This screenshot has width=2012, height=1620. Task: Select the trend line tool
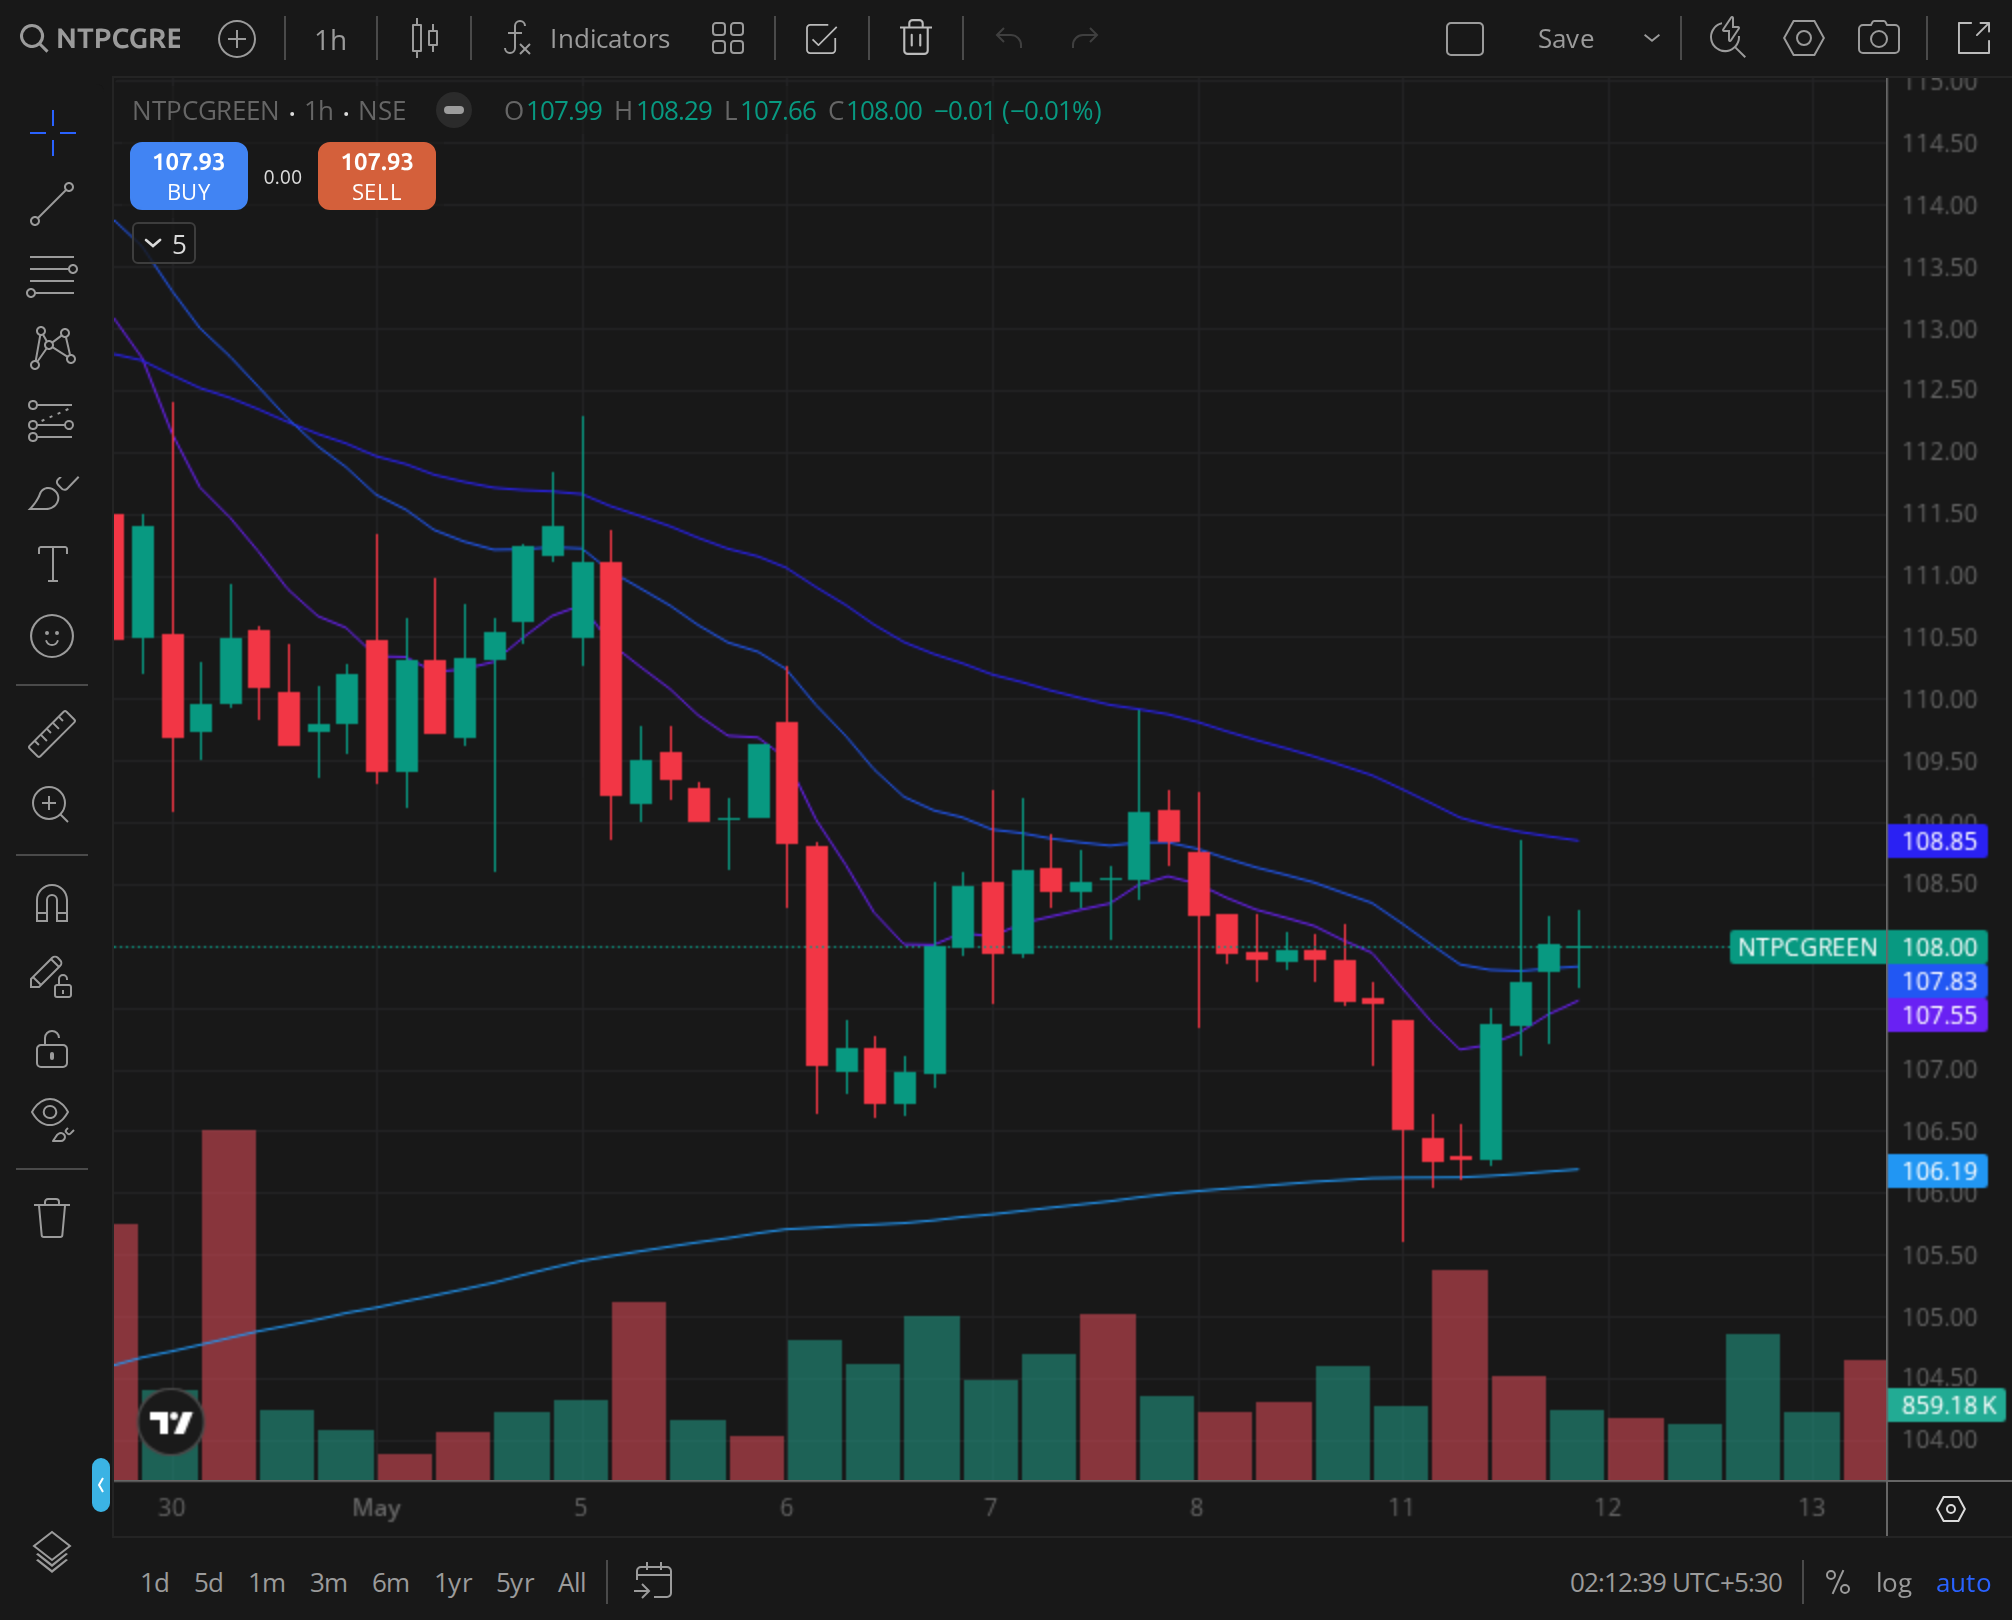[x=52, y=204]
